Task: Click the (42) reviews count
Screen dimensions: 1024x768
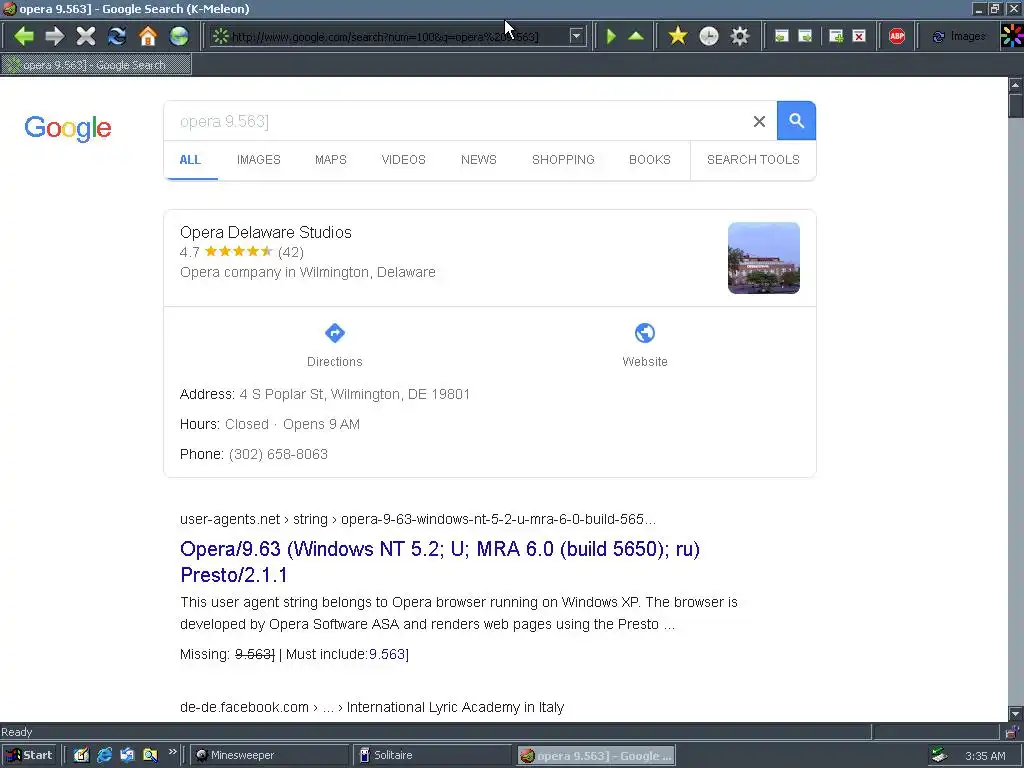Action: (x=291, y=252)
